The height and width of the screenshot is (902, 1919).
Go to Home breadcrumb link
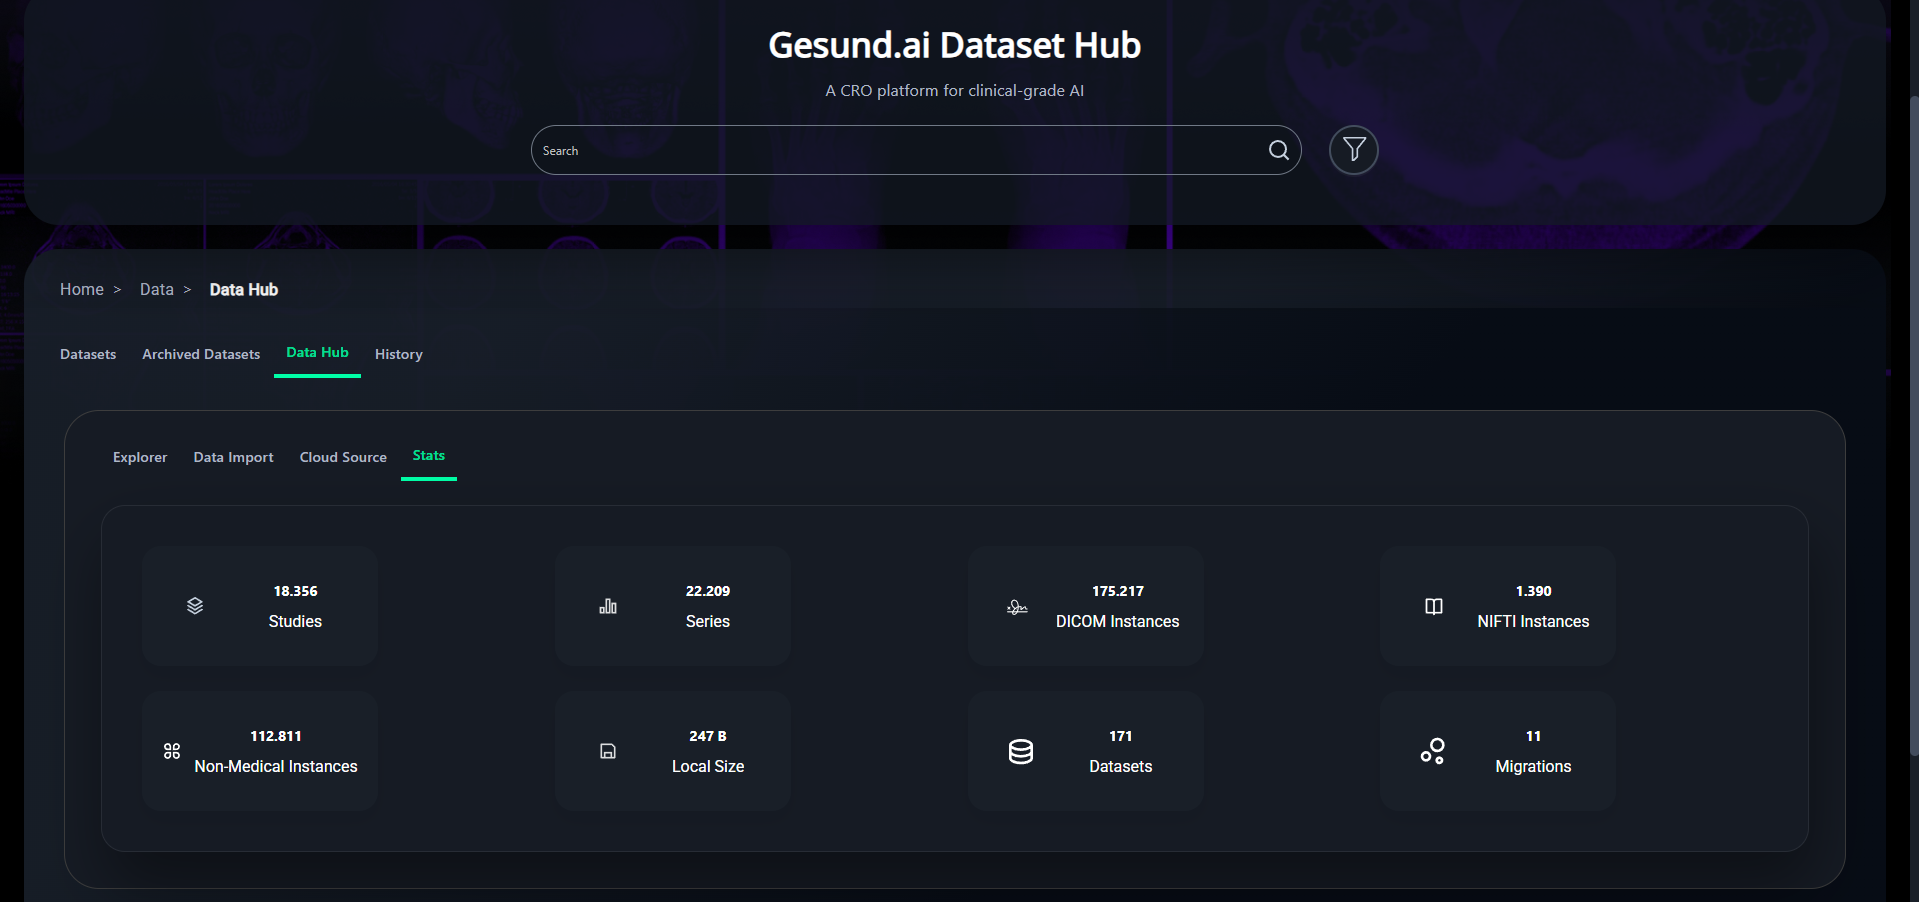point(82,289)
